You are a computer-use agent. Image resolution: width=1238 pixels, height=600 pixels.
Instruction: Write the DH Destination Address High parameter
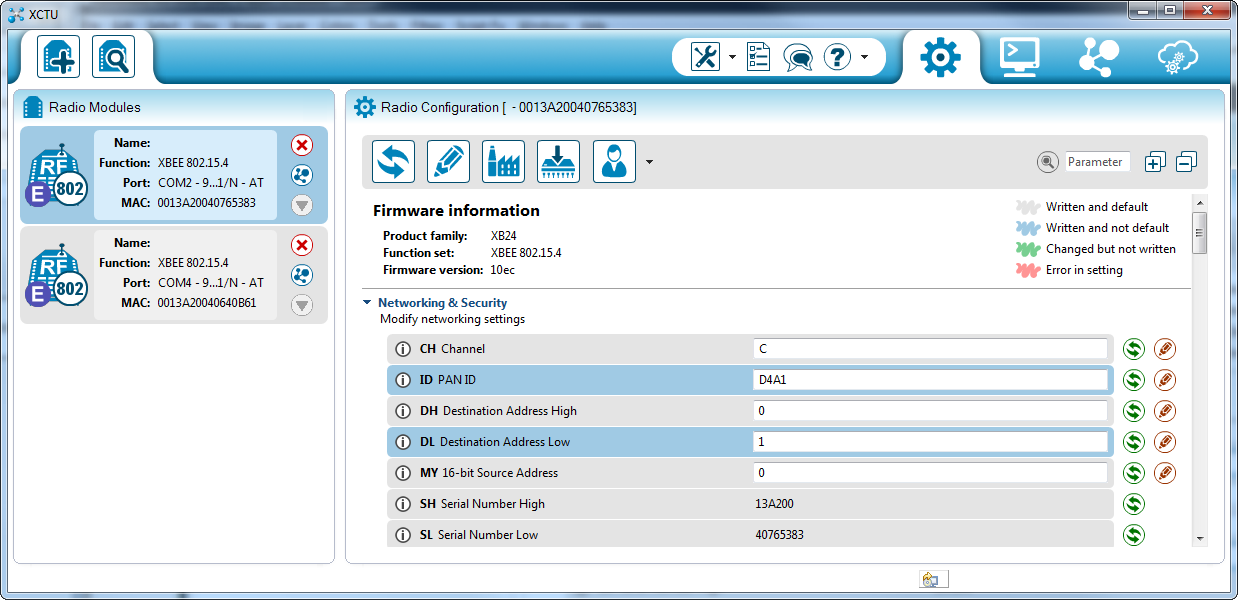1165,411
